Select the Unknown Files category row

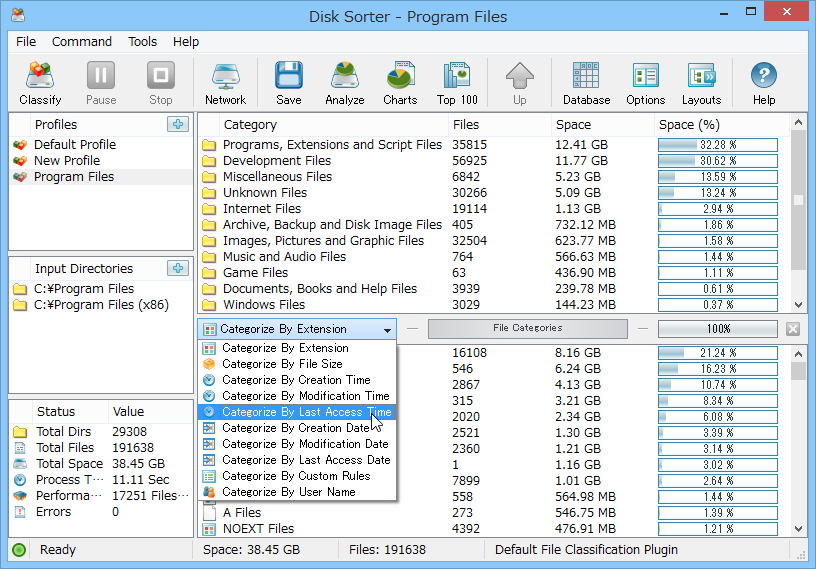coord(494,193)
